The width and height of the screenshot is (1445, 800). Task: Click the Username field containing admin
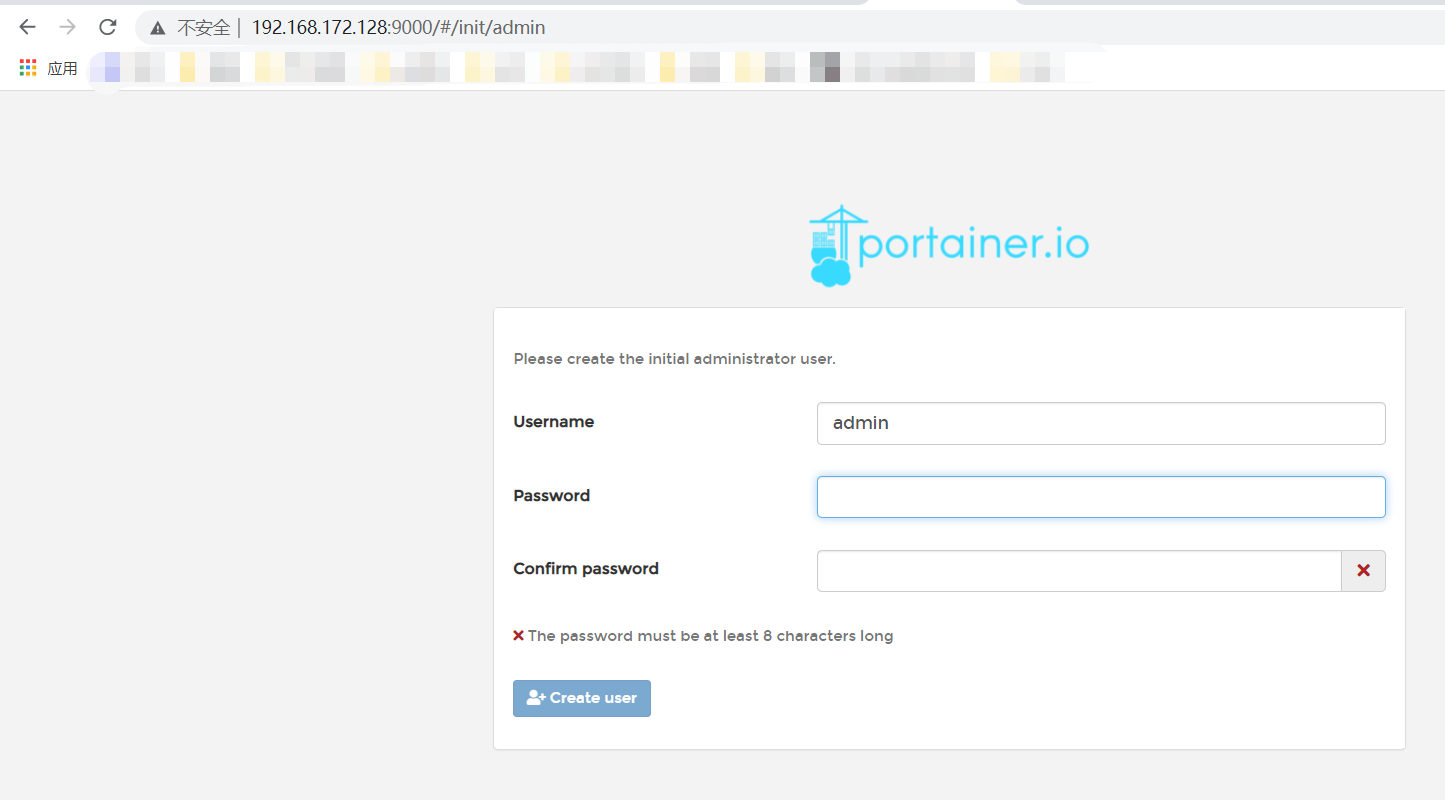coord(1101,423)
